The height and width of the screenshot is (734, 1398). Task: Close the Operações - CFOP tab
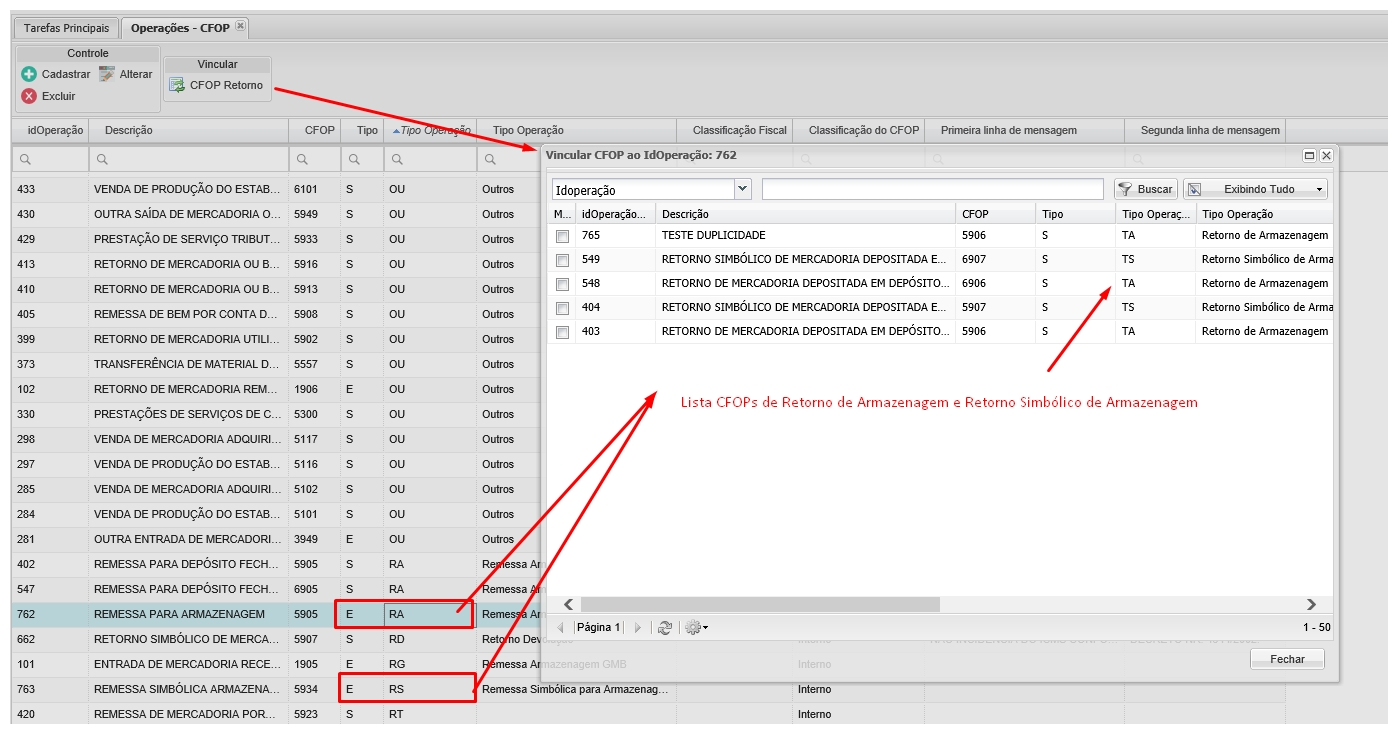click(240, 27)
